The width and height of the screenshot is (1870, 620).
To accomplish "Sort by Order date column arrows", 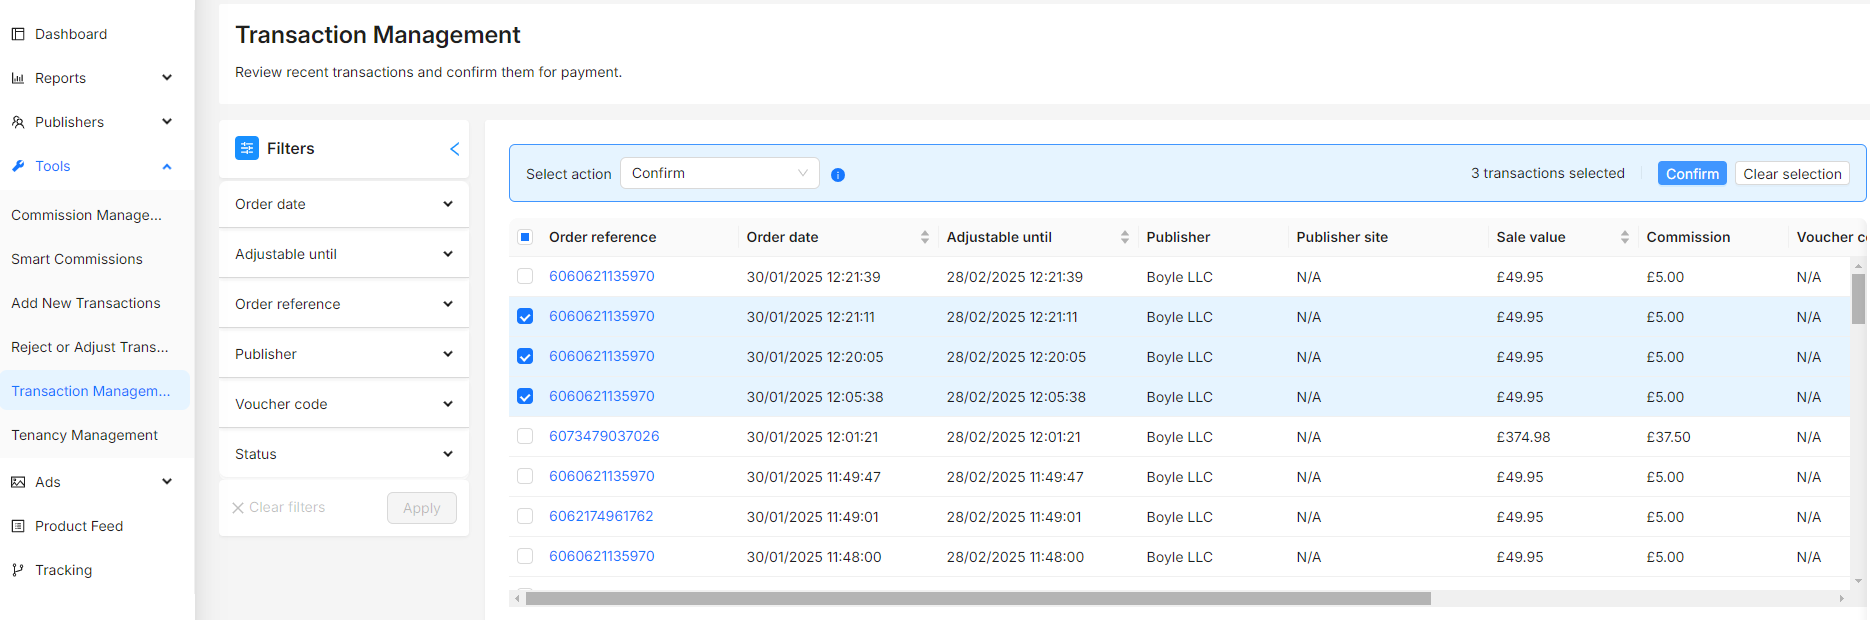I will [924, 237].
